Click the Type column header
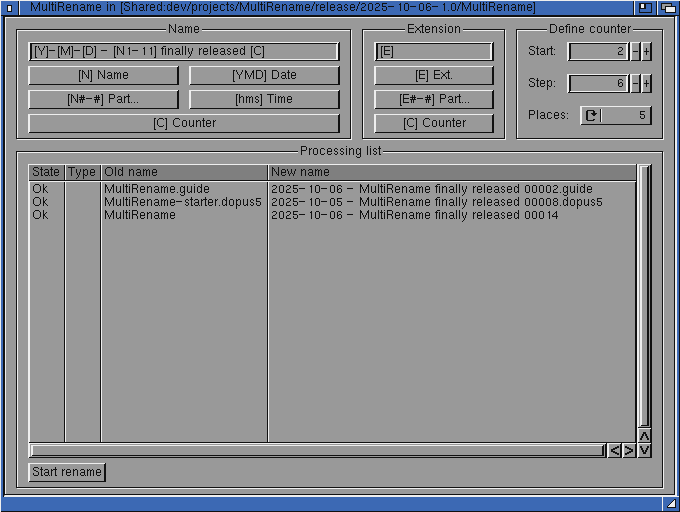This screenshot has width=680, height=512. click(x=82, y=172)
